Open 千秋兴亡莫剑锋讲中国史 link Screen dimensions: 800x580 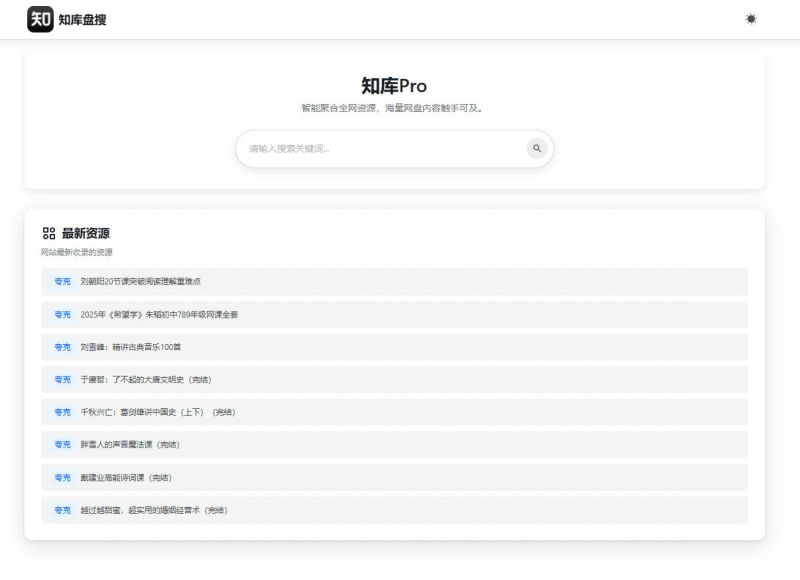coord(158,413)
